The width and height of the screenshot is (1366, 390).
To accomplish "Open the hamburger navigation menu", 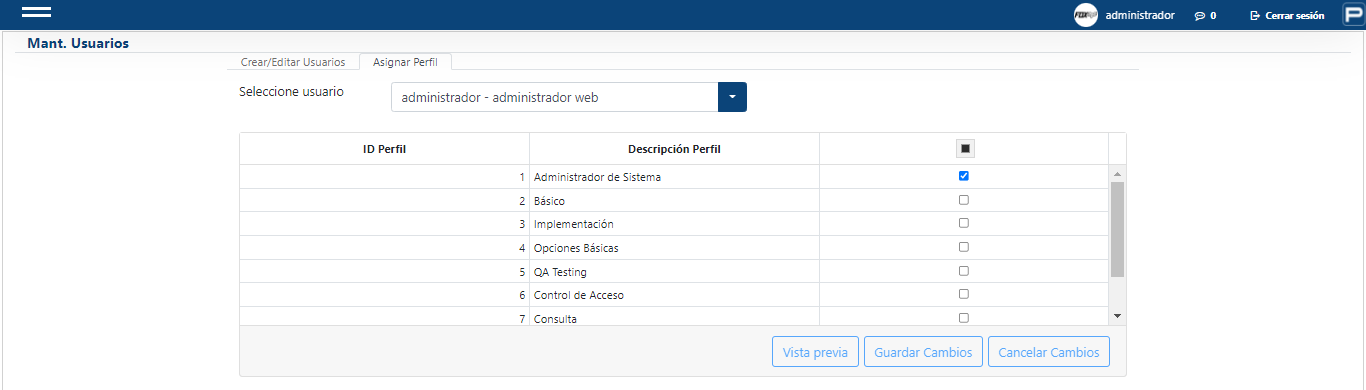I will tap(36, 13).
